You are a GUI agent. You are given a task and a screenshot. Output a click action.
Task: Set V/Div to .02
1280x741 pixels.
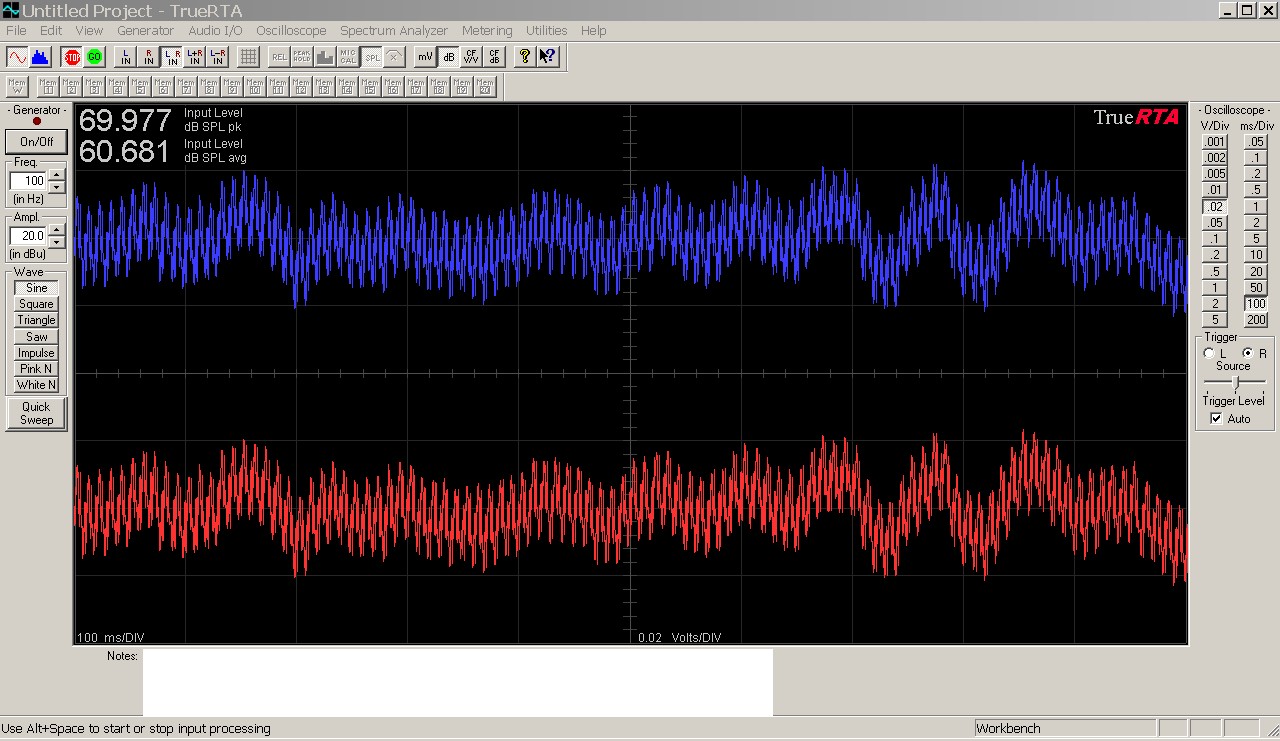point(1214,207)
